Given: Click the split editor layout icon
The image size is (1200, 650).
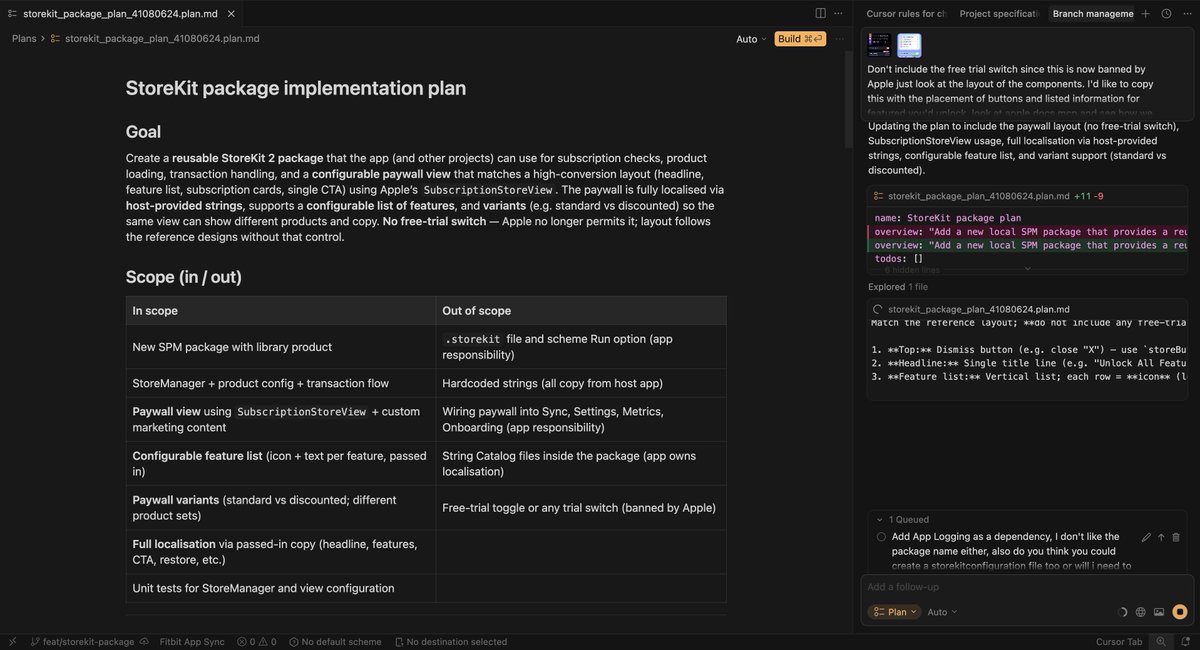Looking at the screenshot, I should point(820,13).
